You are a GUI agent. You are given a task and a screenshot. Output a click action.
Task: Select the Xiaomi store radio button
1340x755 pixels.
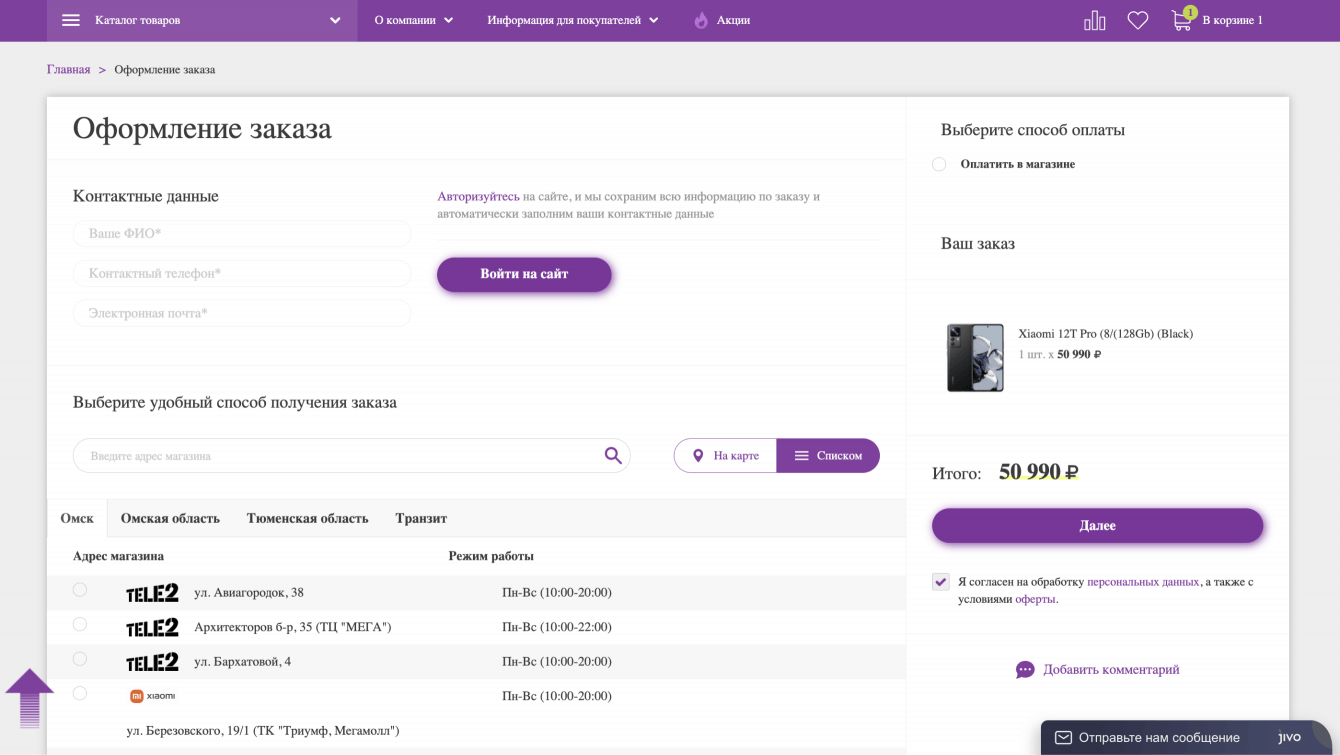click(80, 693)
